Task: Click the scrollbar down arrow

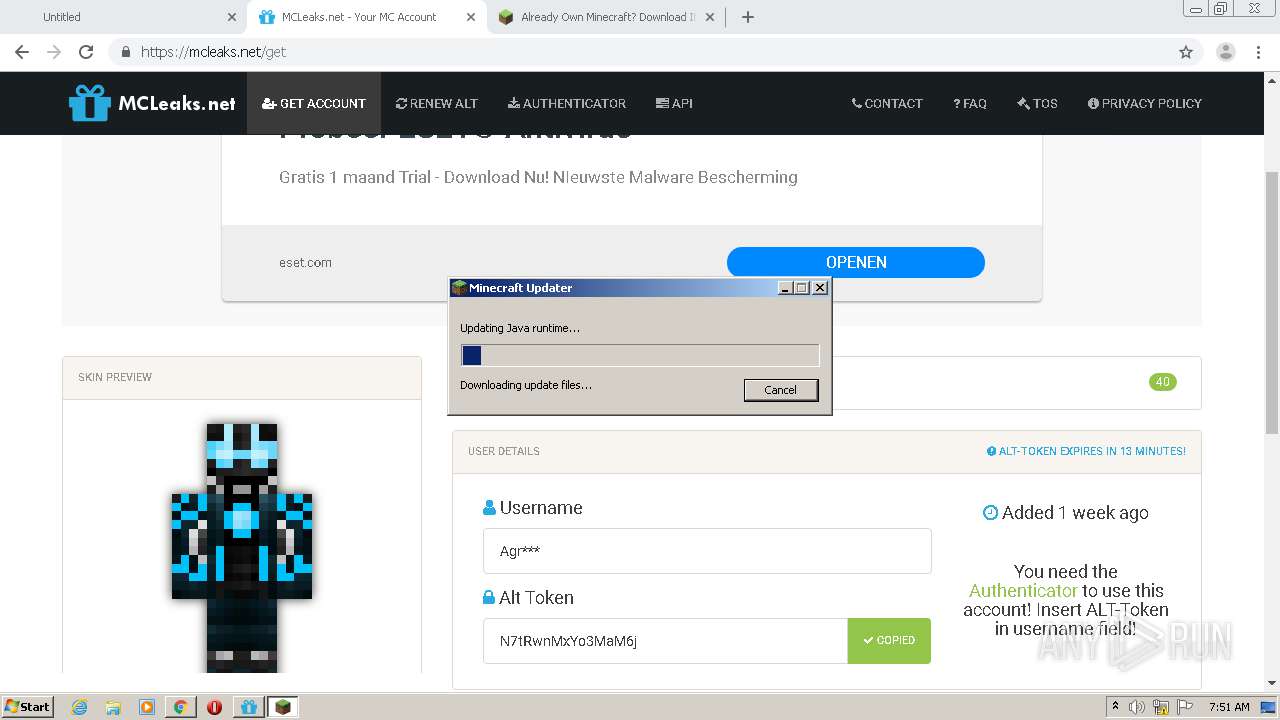Action: tap(1272, 683)
